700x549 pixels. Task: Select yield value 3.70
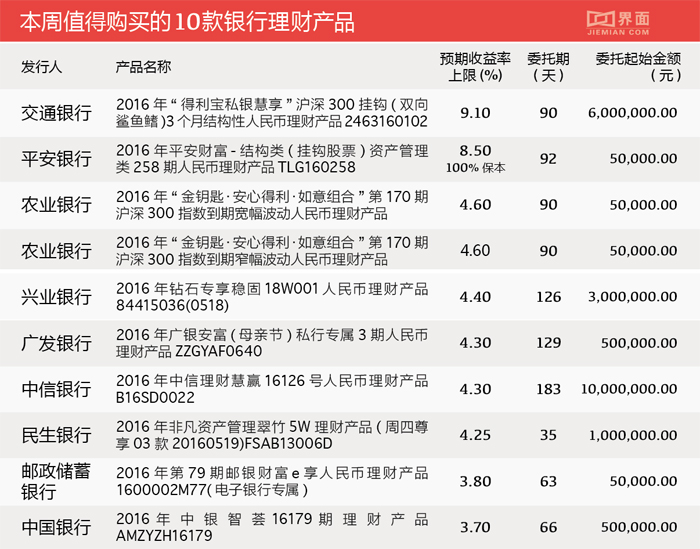475,528
